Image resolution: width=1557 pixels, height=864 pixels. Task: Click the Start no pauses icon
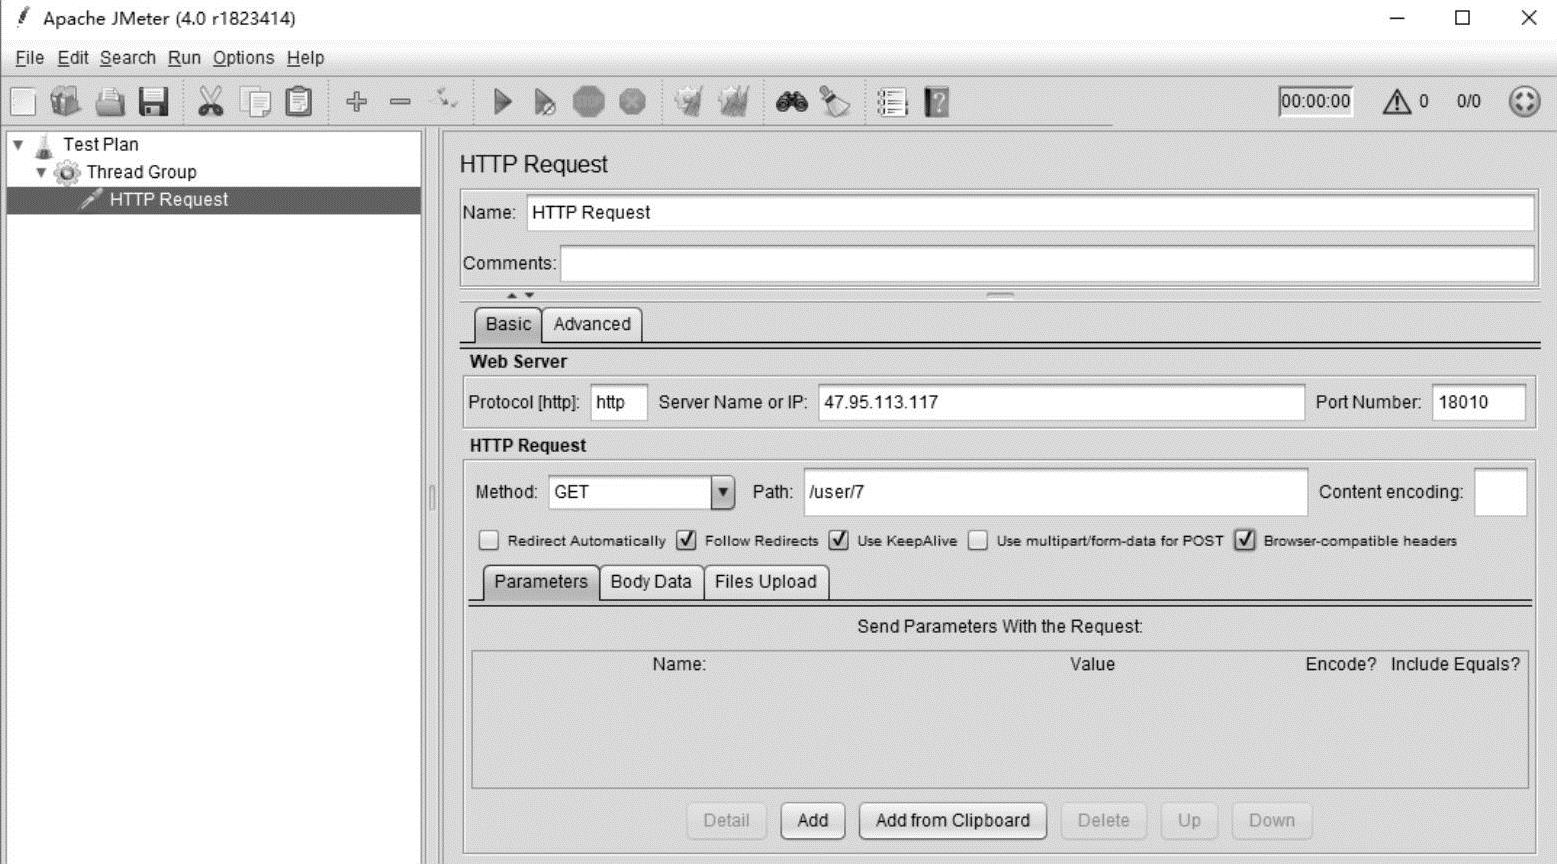pyautogui.click(x=544, y=102)
